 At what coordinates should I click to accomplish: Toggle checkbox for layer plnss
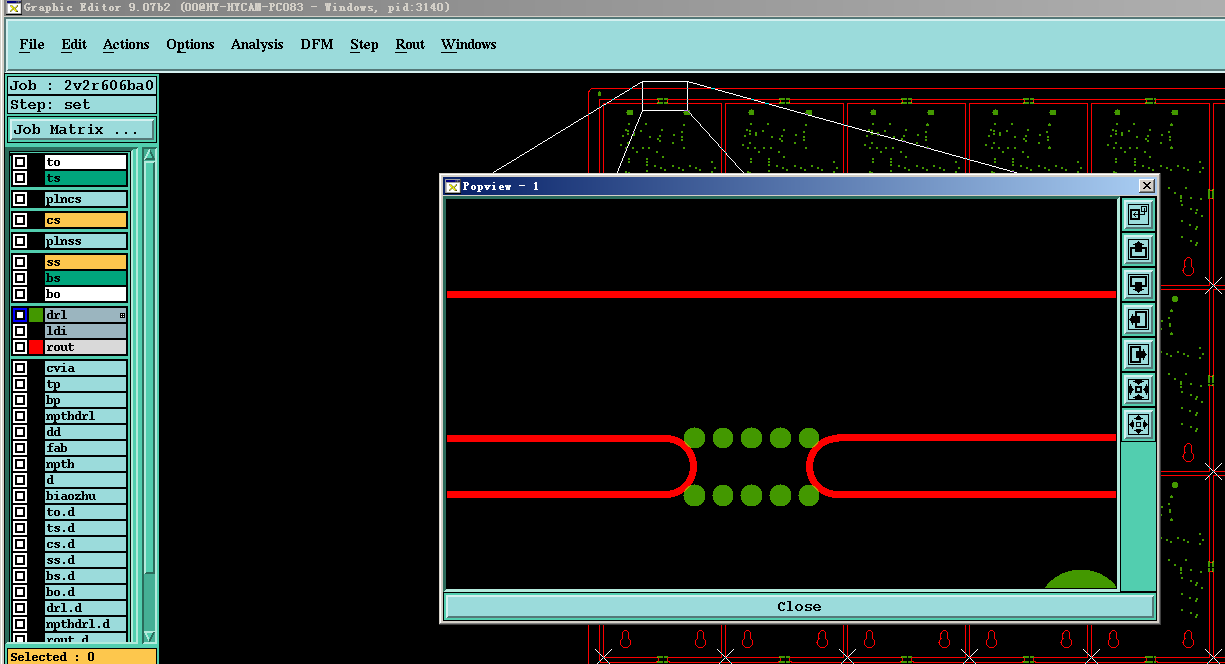[x=20, y=241]
